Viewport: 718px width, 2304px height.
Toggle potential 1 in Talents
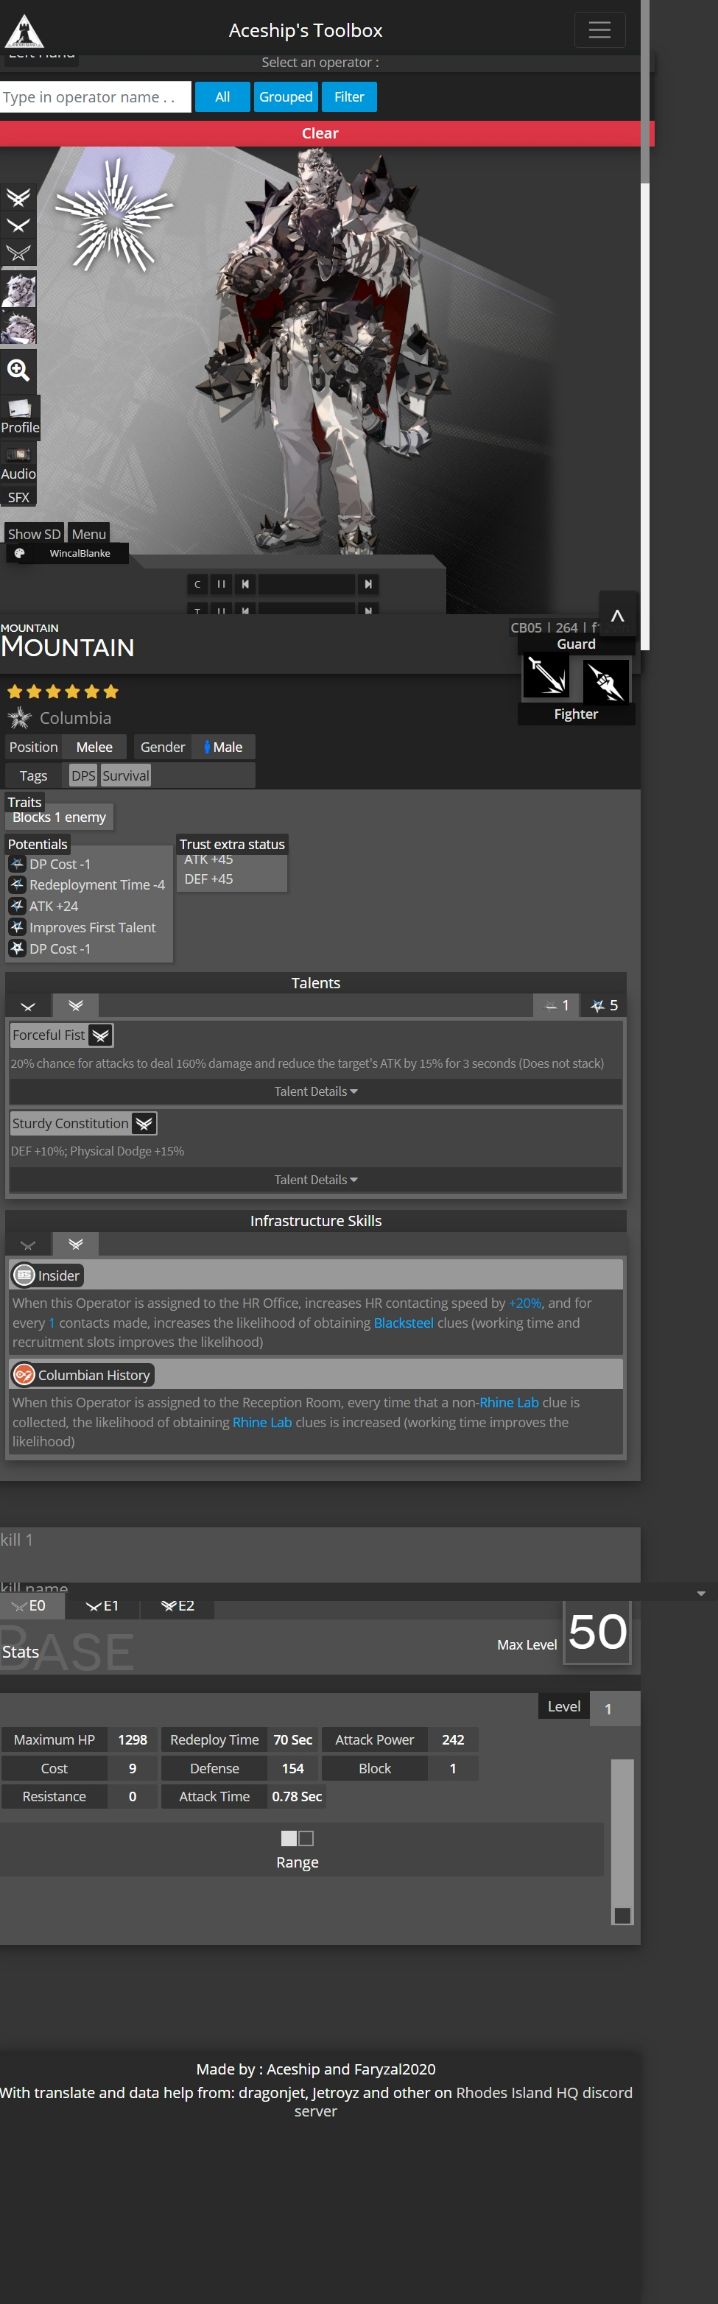556,1006
